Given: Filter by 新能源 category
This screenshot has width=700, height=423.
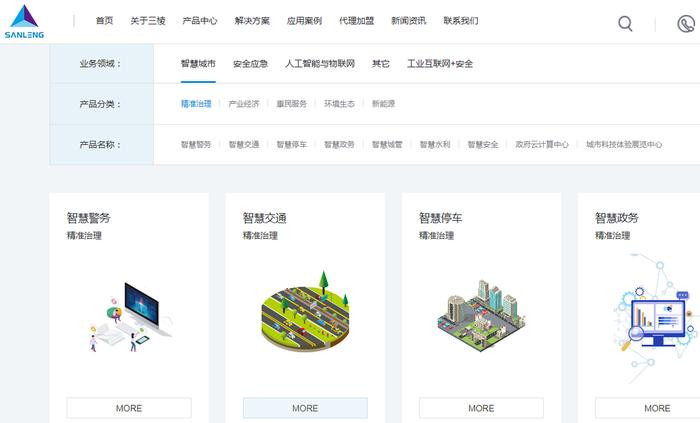Looking at the screenshot, I should click(383, 104).
